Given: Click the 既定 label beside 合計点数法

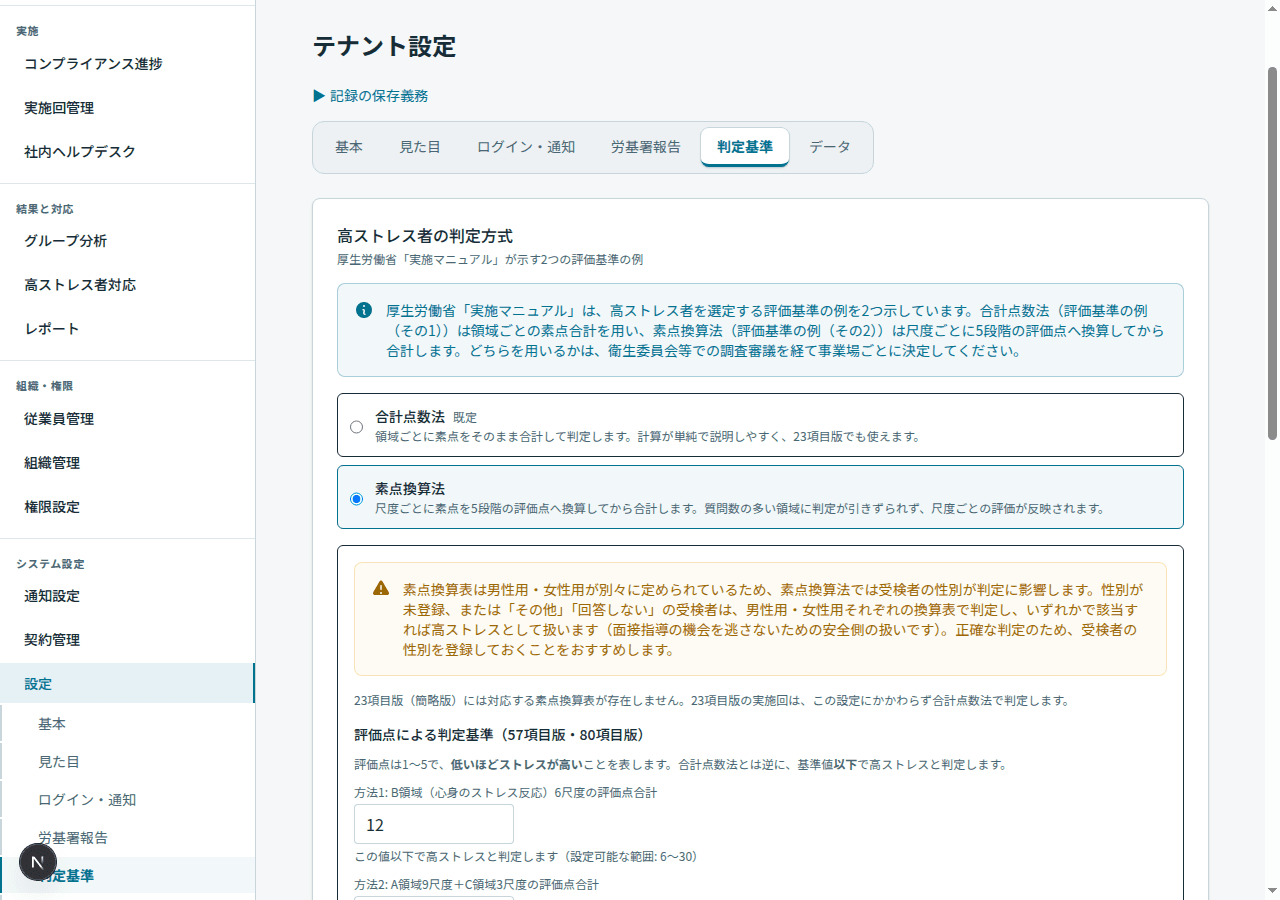Looking at the screenshot, I should click(x=465, y=417).
